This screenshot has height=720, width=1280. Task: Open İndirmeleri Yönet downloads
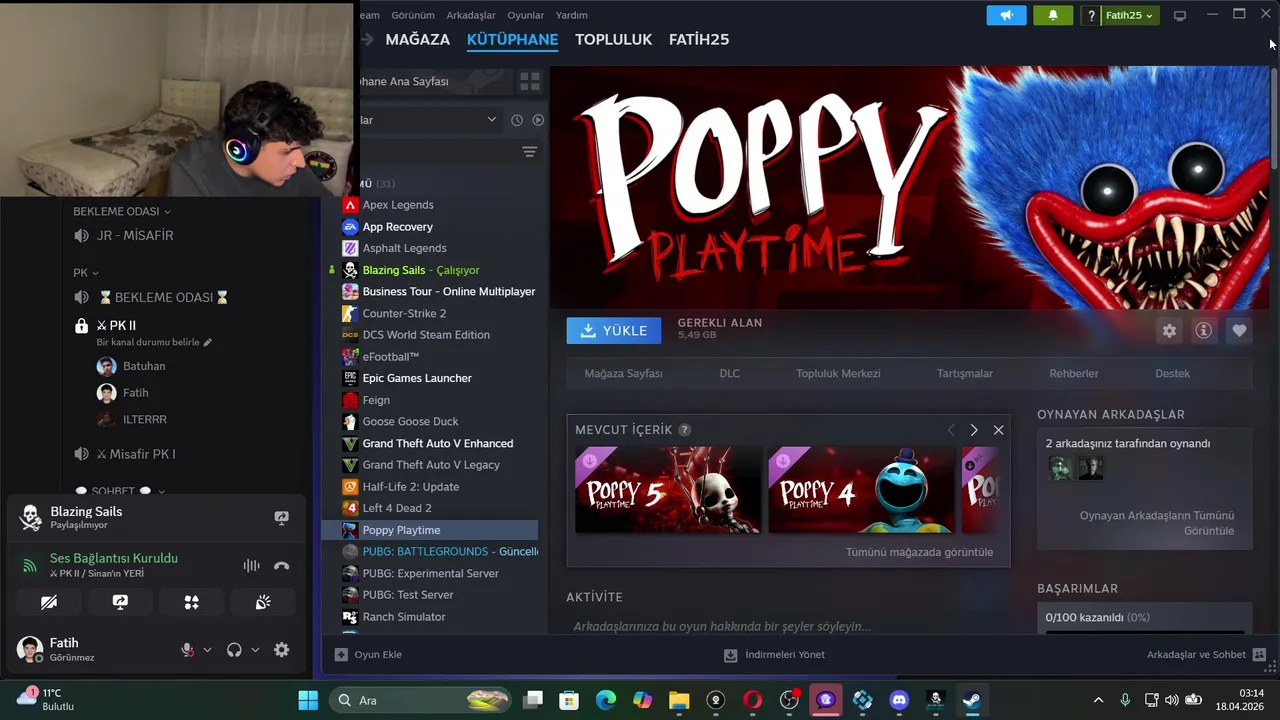pyautogui.click(x=775, y=654)
